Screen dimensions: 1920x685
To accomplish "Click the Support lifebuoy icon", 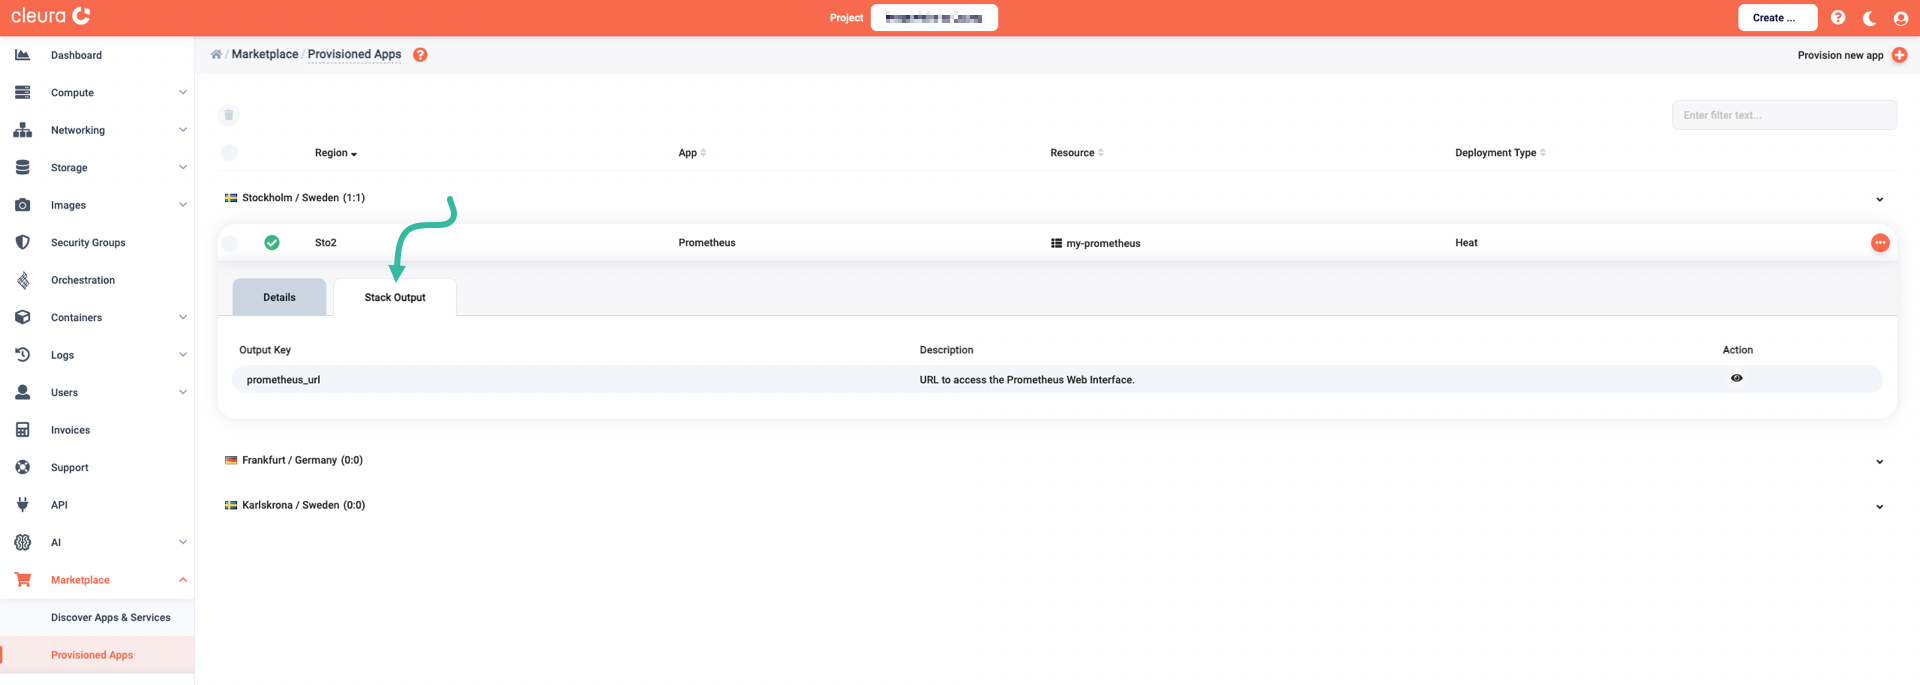I will (22, 467).
